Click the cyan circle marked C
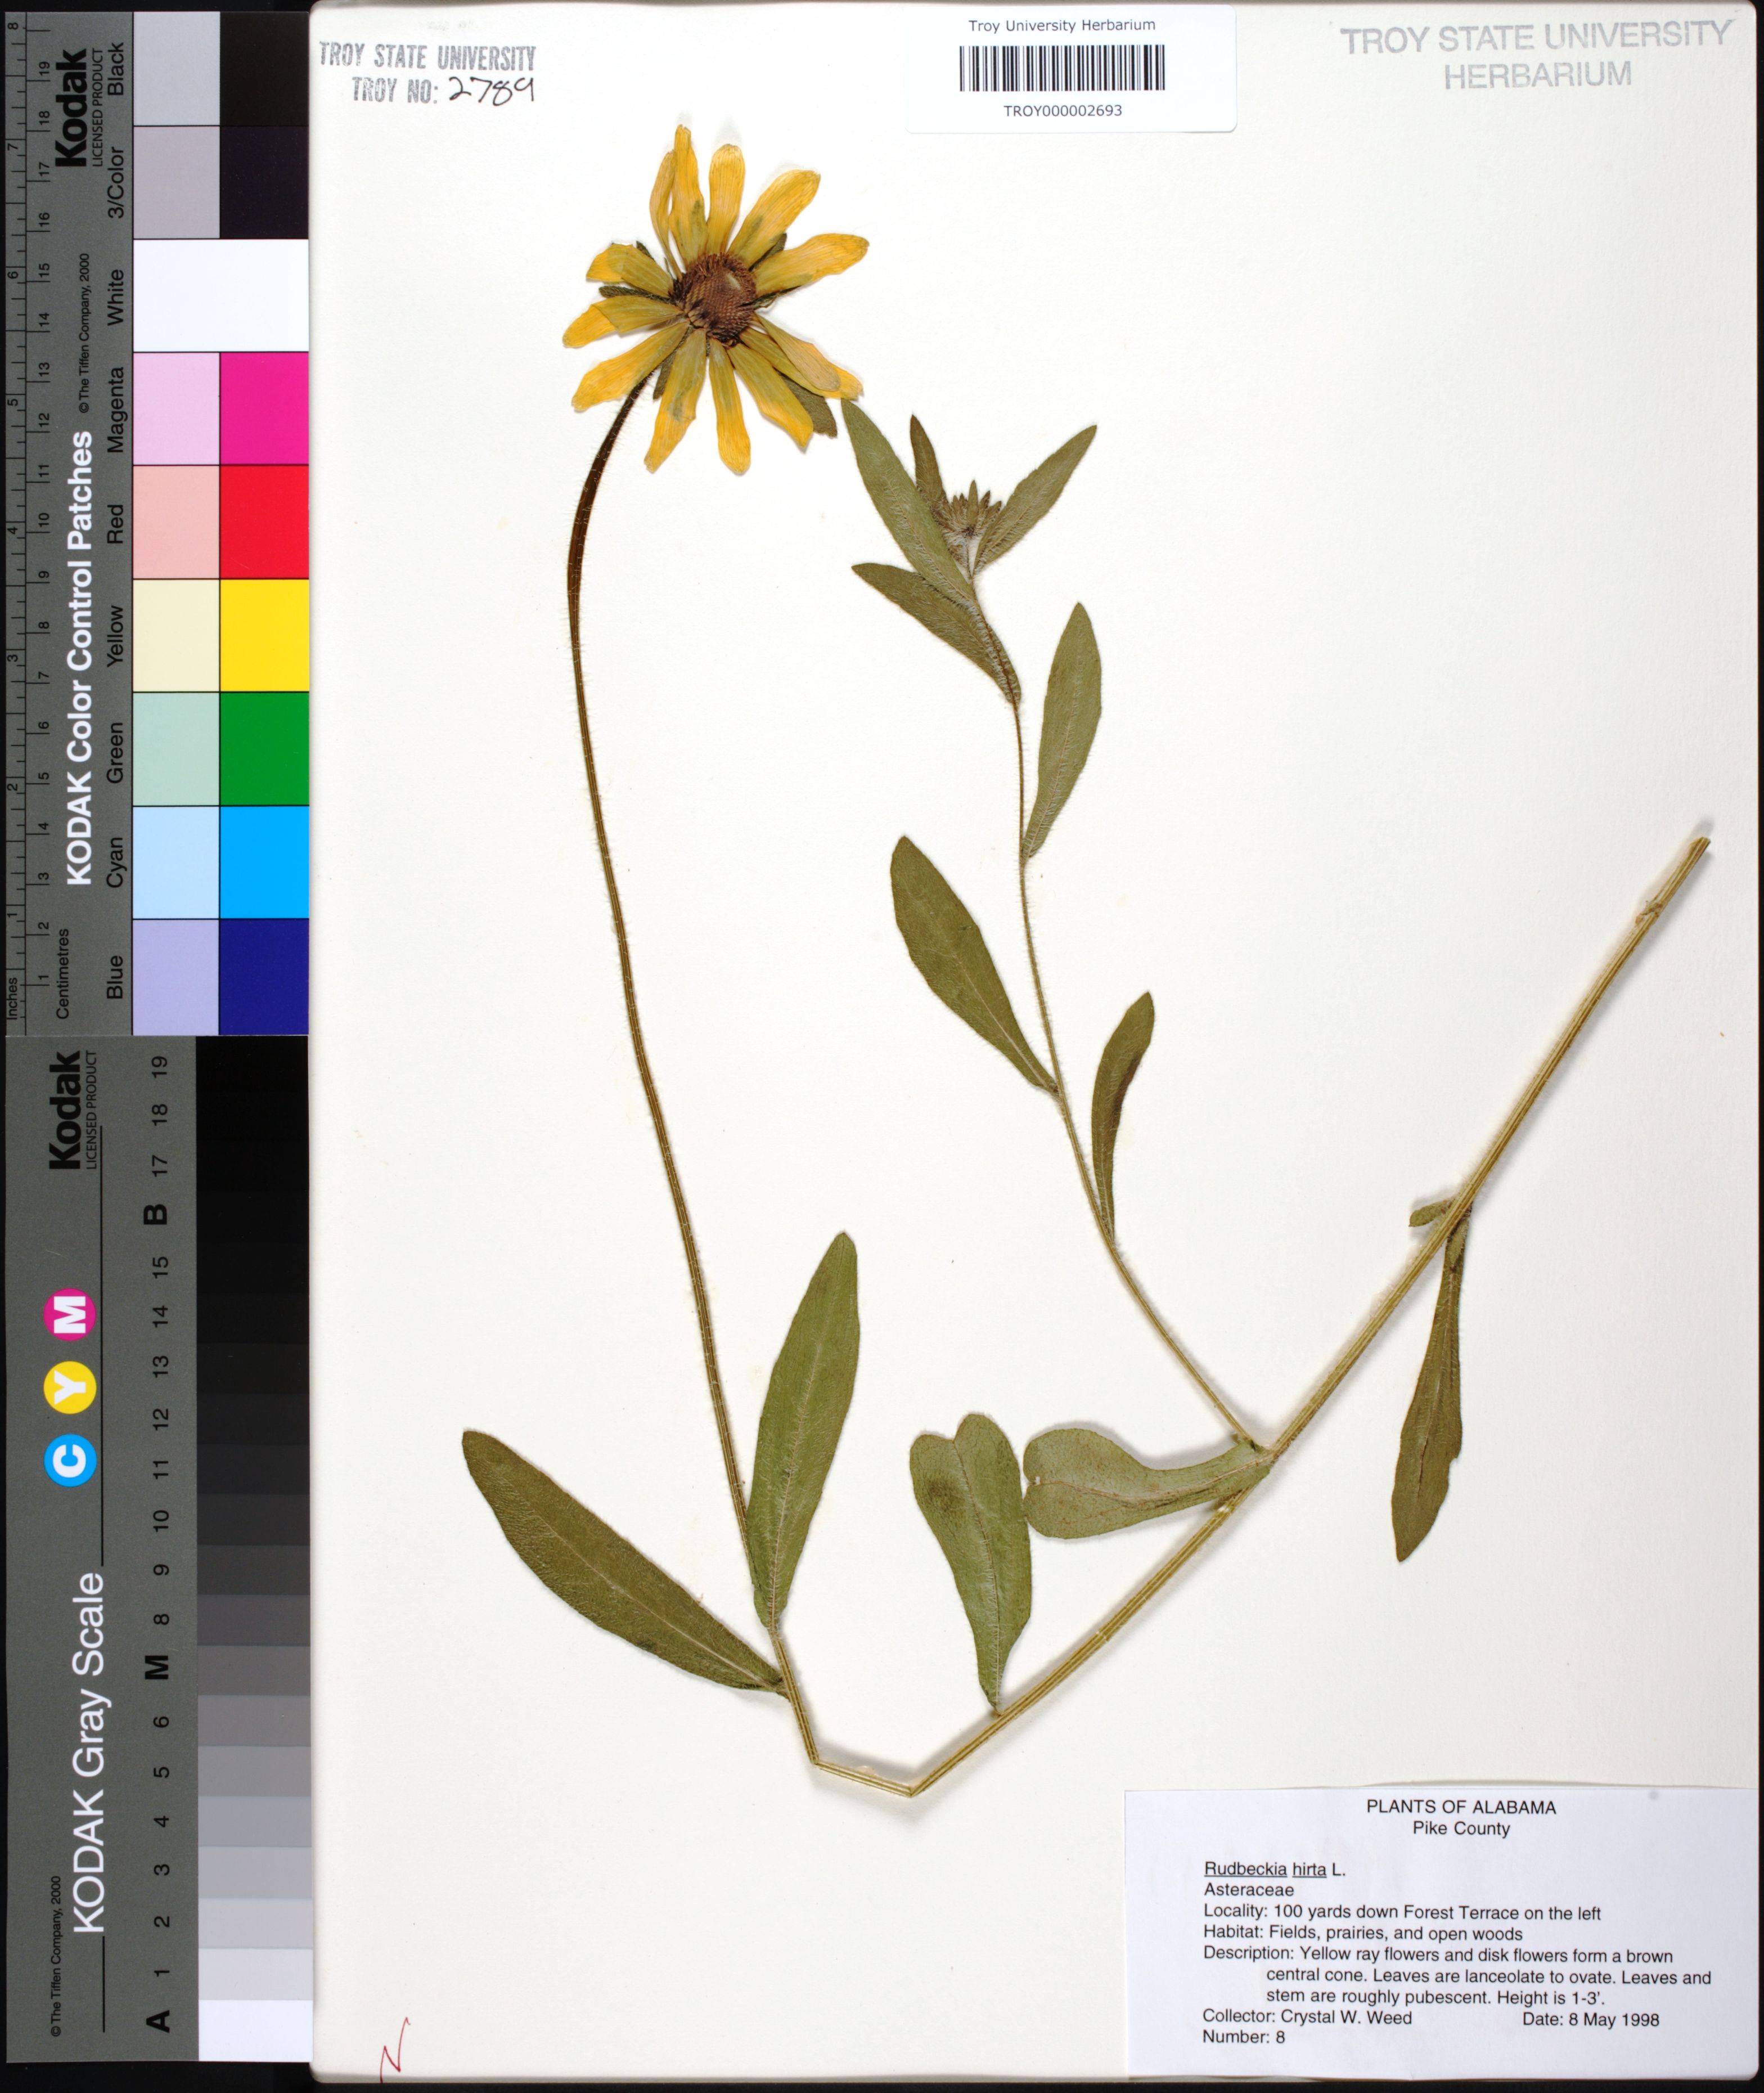The height and width of the screenshot is (2093, 1764). coord(71,1460)
